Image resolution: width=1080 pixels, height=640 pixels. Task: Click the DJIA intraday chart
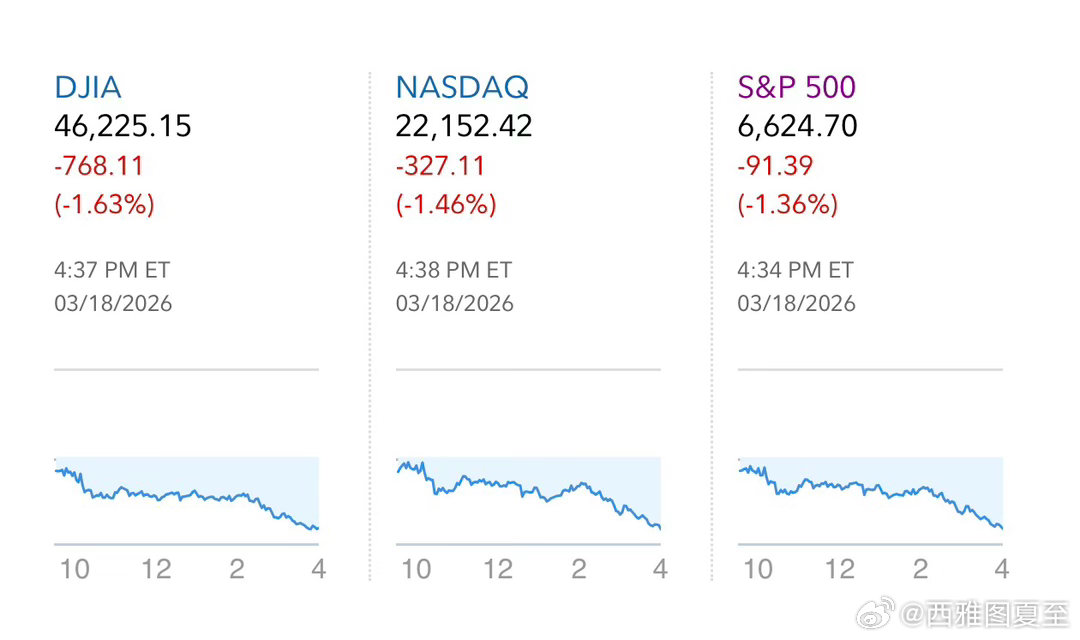[186, 495]
